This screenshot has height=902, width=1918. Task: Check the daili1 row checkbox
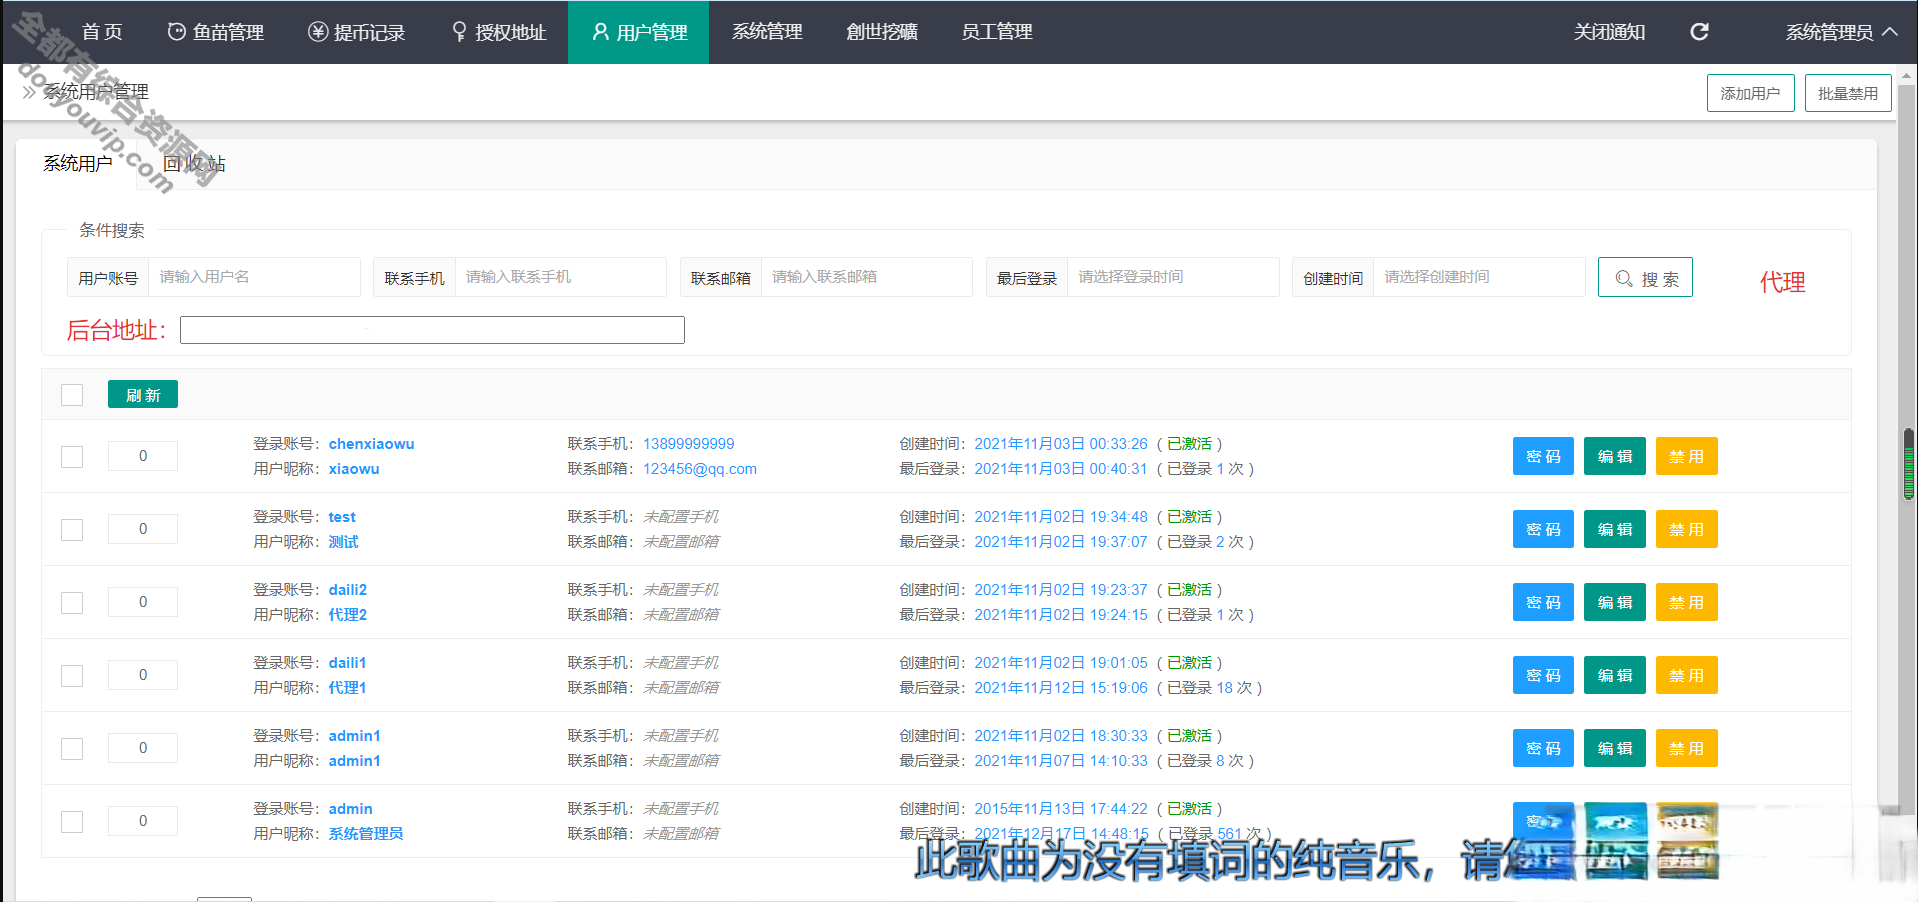click(x=72, y=676)
